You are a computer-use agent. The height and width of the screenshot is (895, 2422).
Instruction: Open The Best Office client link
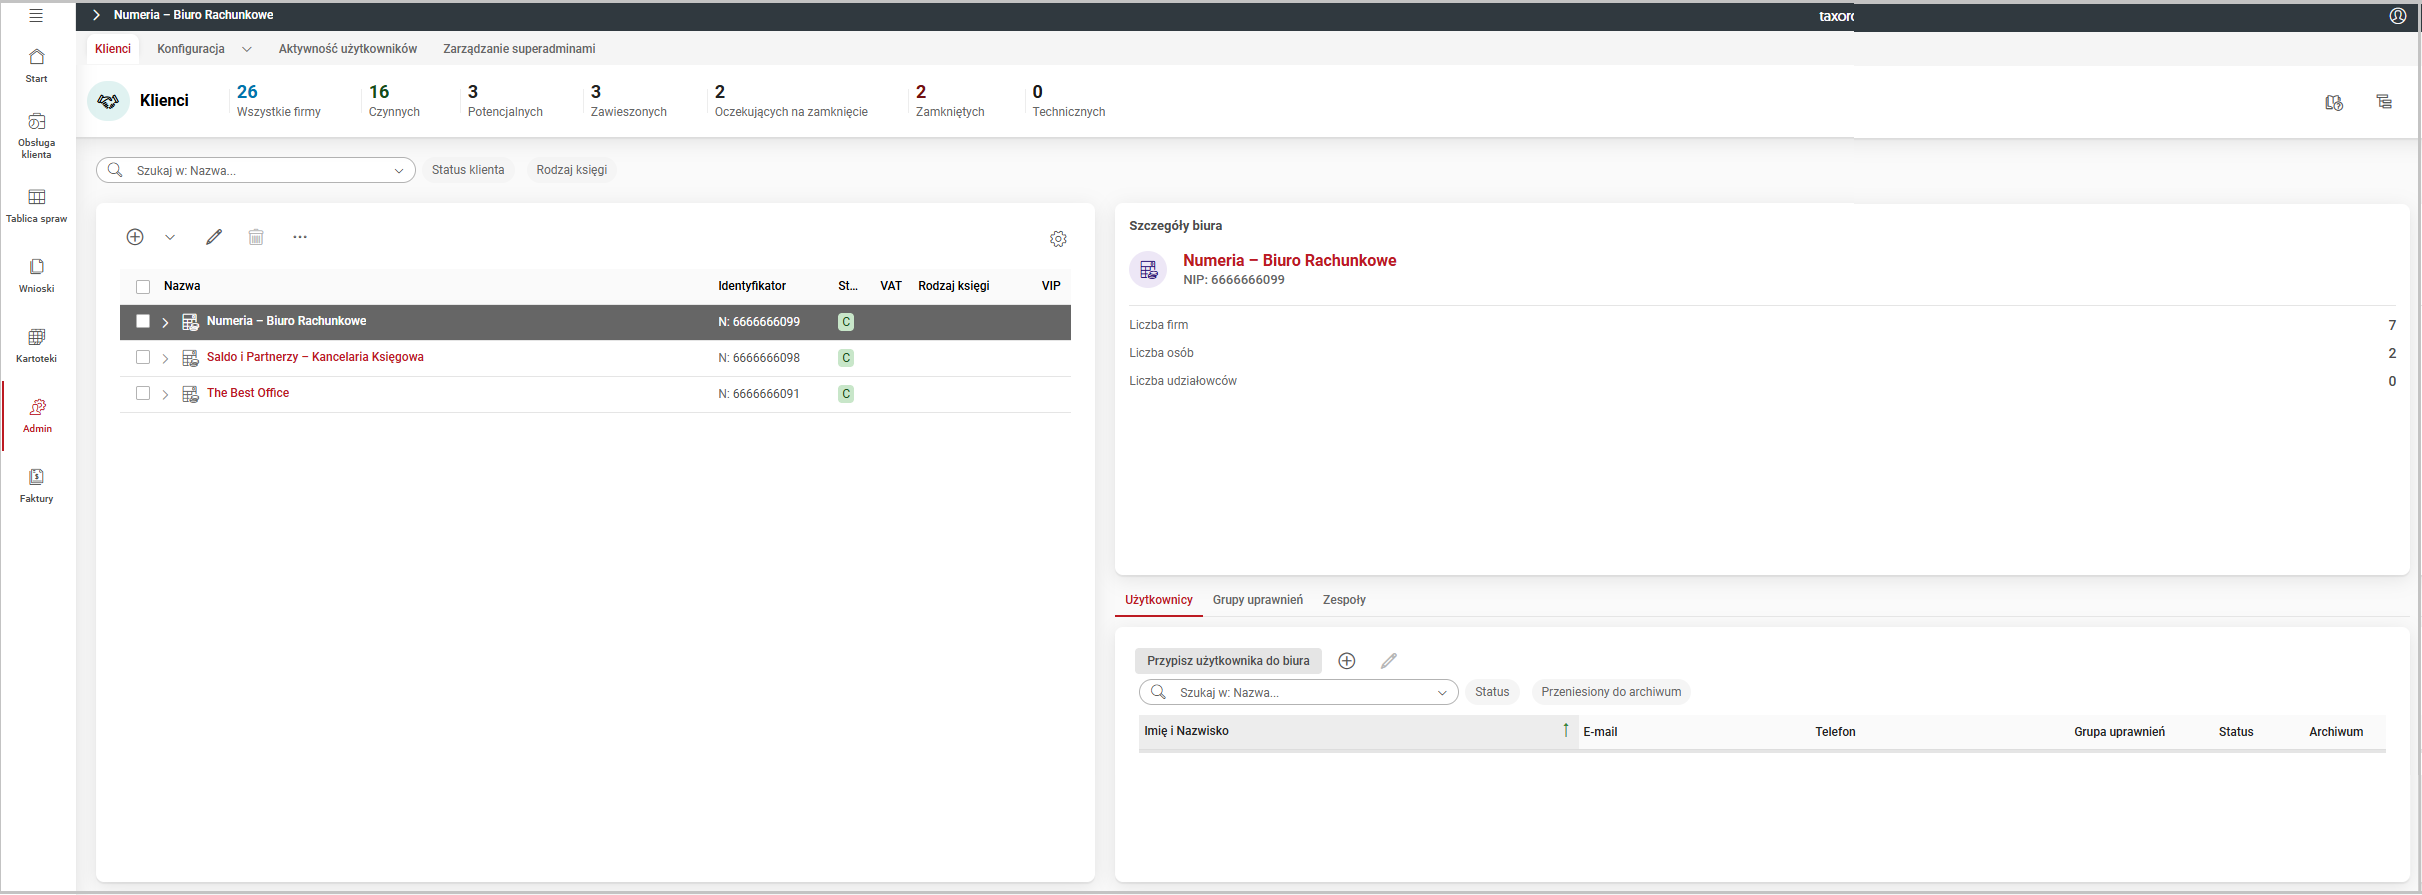click(x=248, y=393)
